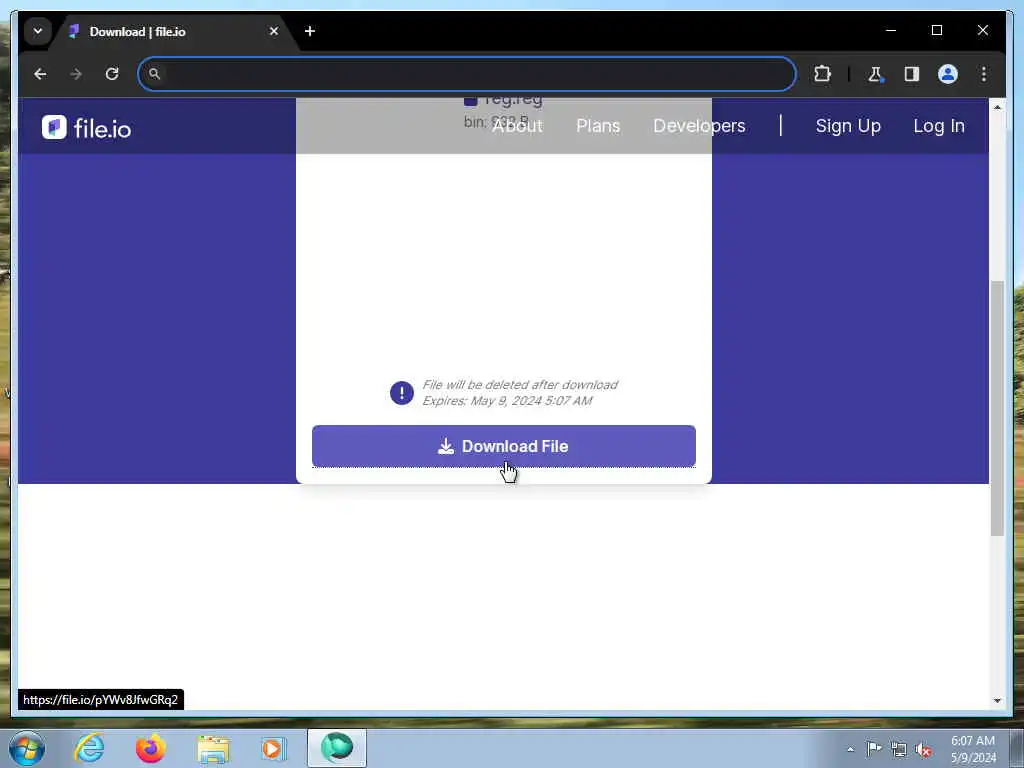Open the Developers page link
1024x768 pixels.
coord(699,126)
